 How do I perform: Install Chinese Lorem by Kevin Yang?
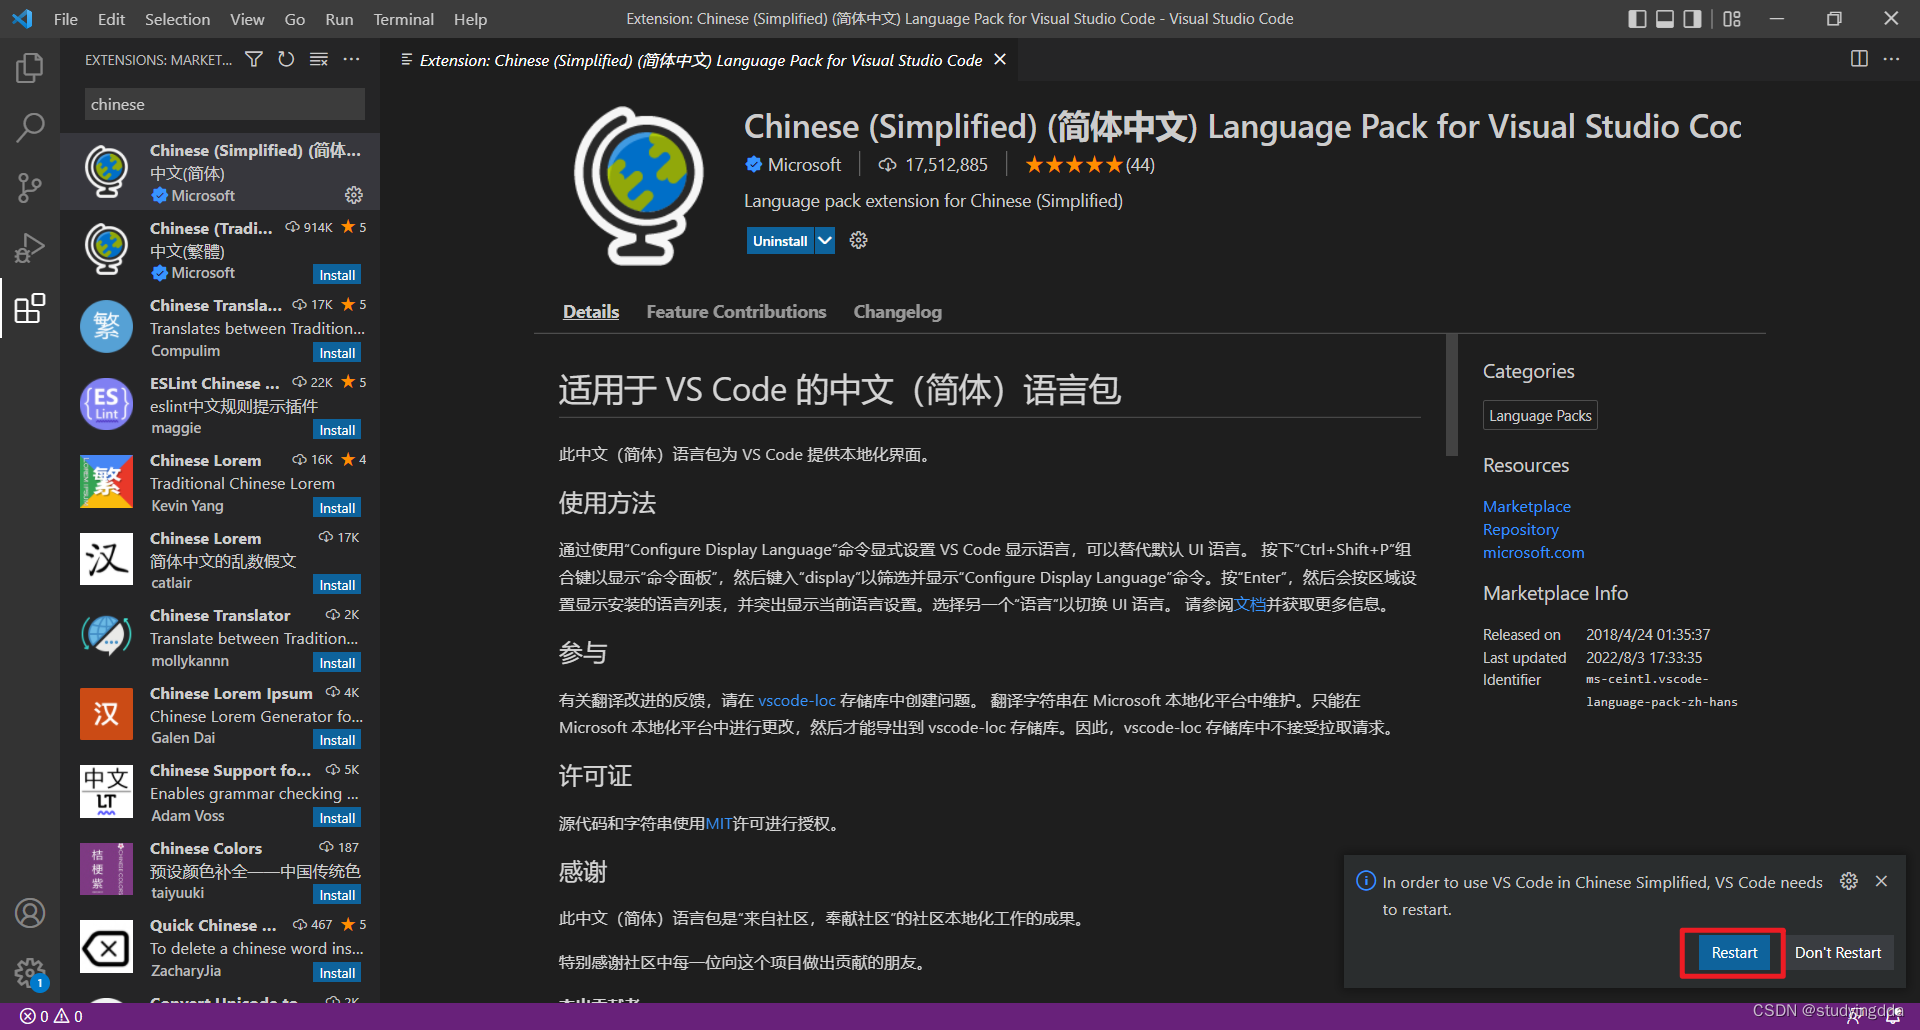[337, 508]
